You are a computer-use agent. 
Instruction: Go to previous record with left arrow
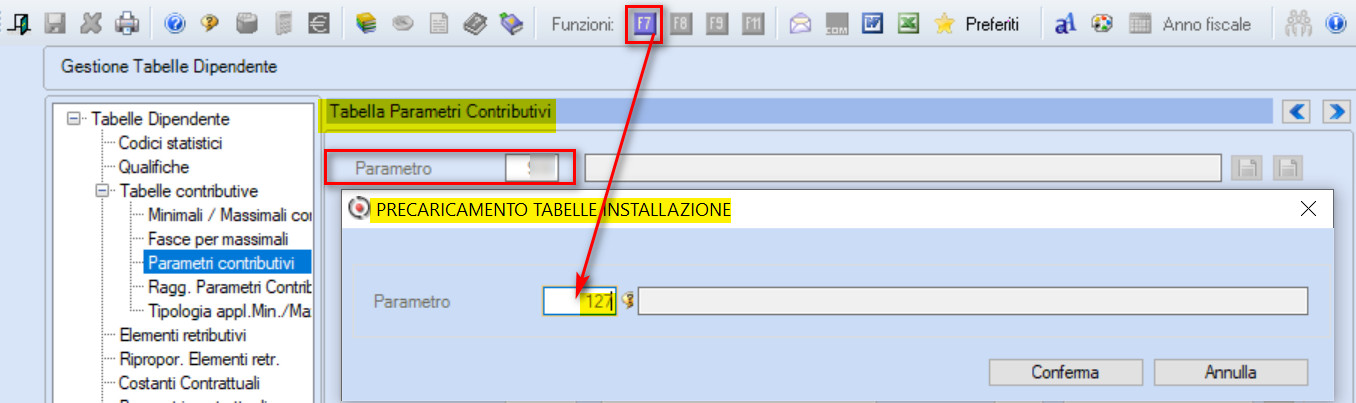[1297, 111]
